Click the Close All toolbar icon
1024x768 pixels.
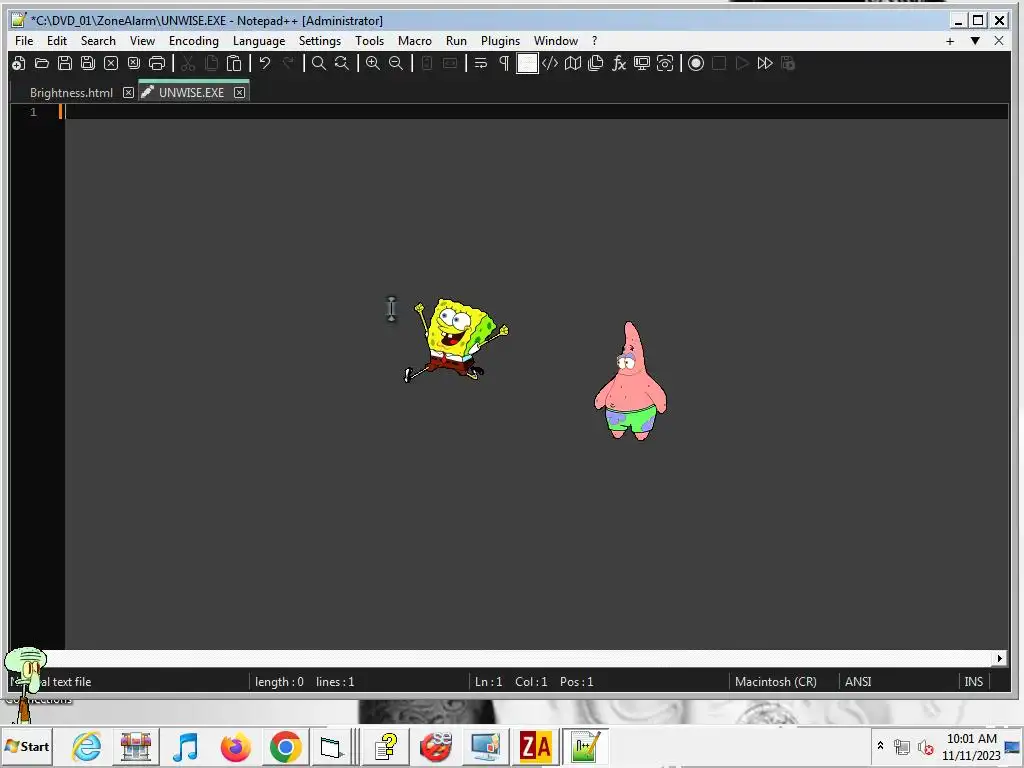point(134,63)
